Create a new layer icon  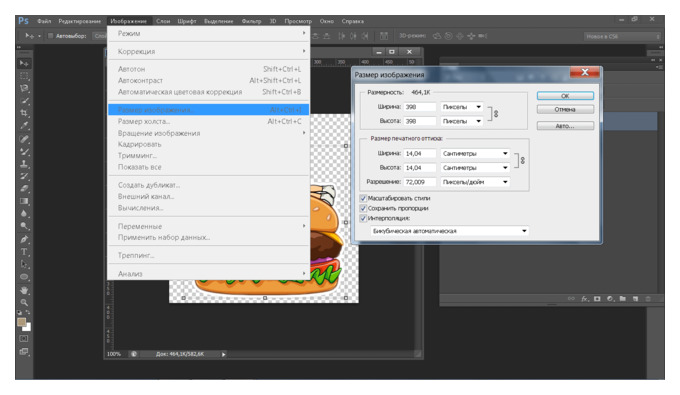point(635,299)
